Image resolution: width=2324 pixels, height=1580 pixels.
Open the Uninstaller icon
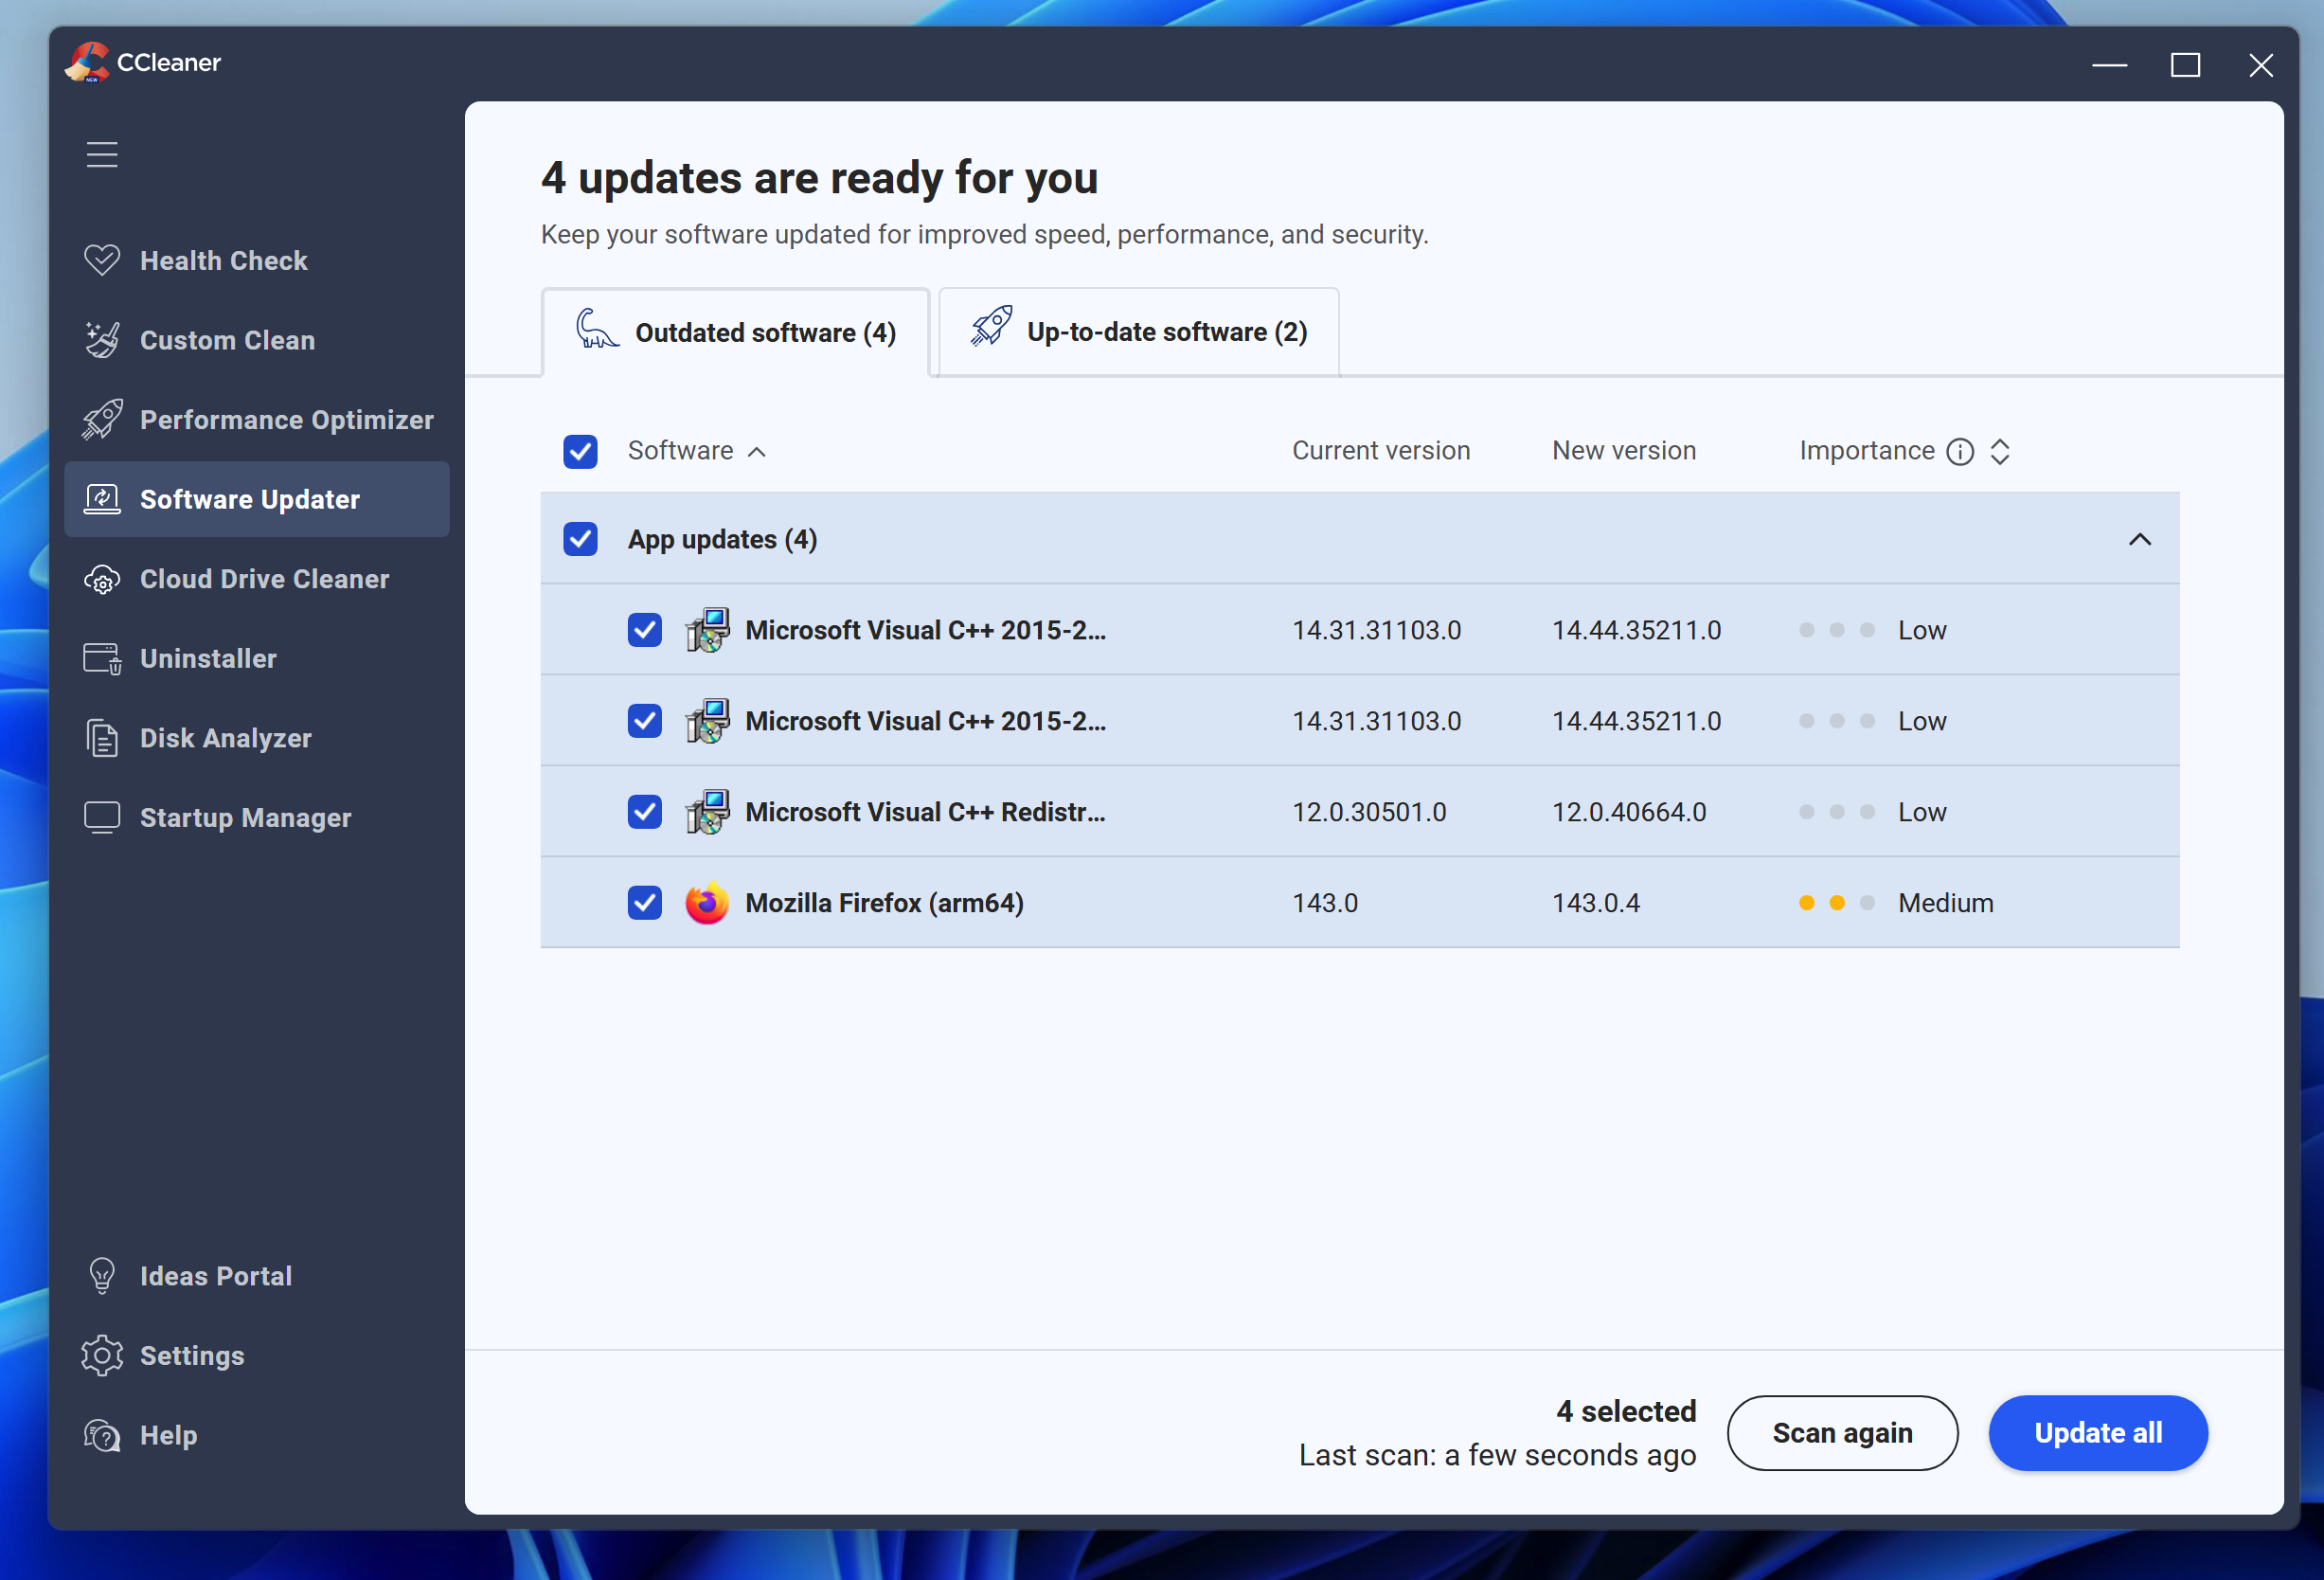[102, 658]
